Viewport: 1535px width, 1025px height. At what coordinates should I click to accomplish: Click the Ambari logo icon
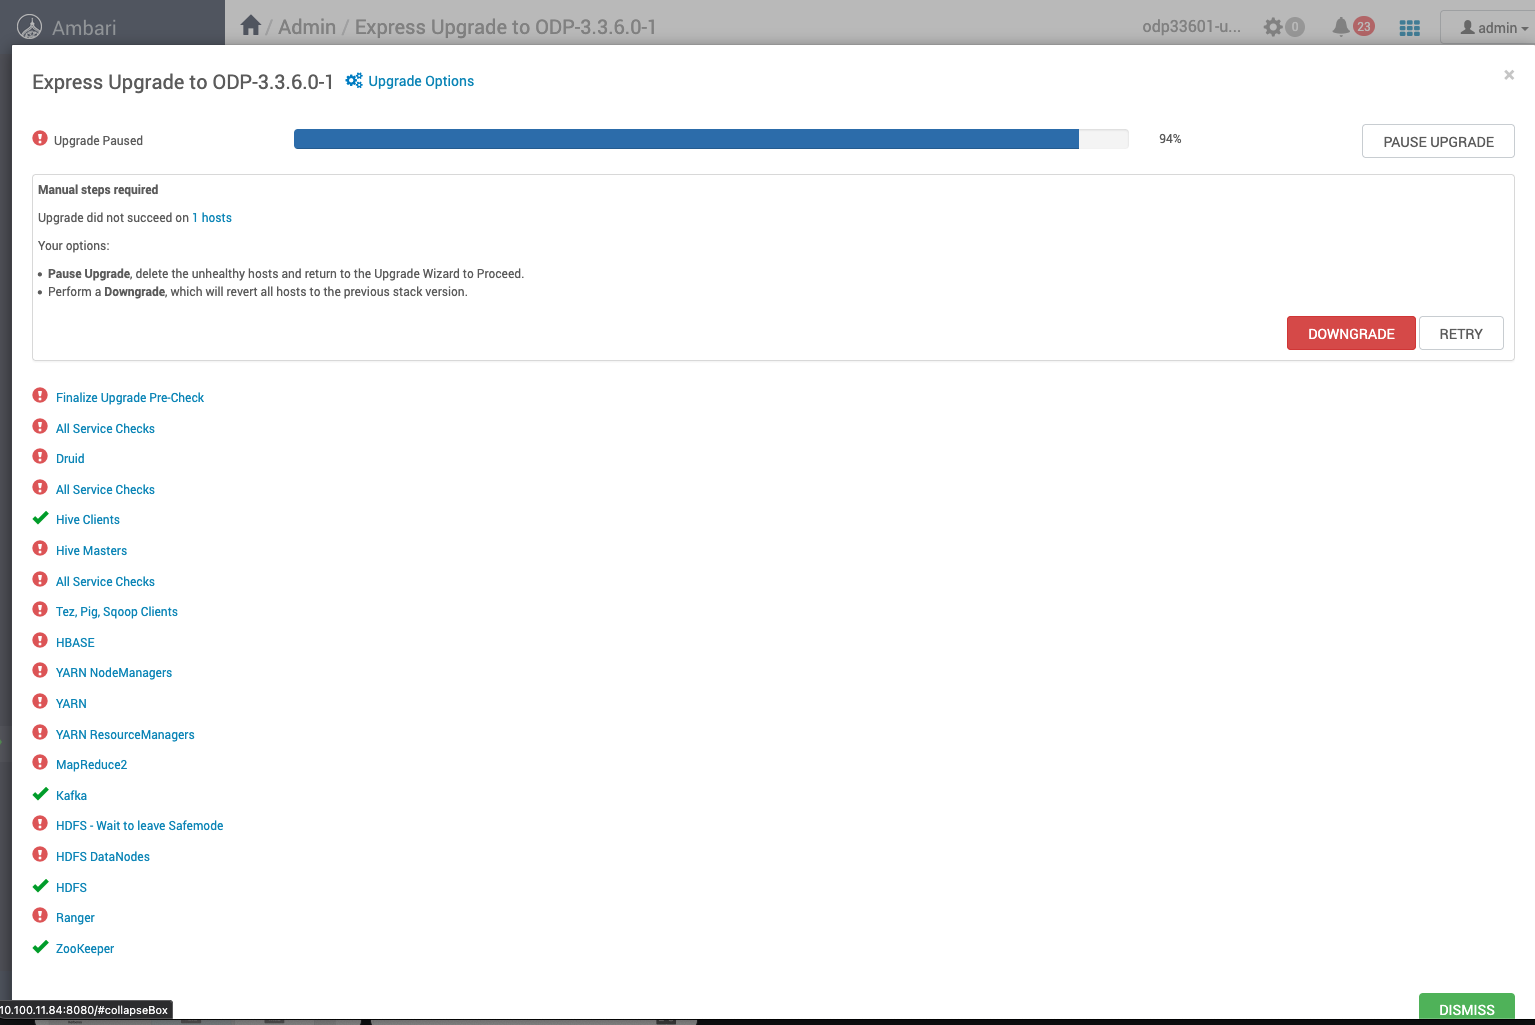pos(30,27)
